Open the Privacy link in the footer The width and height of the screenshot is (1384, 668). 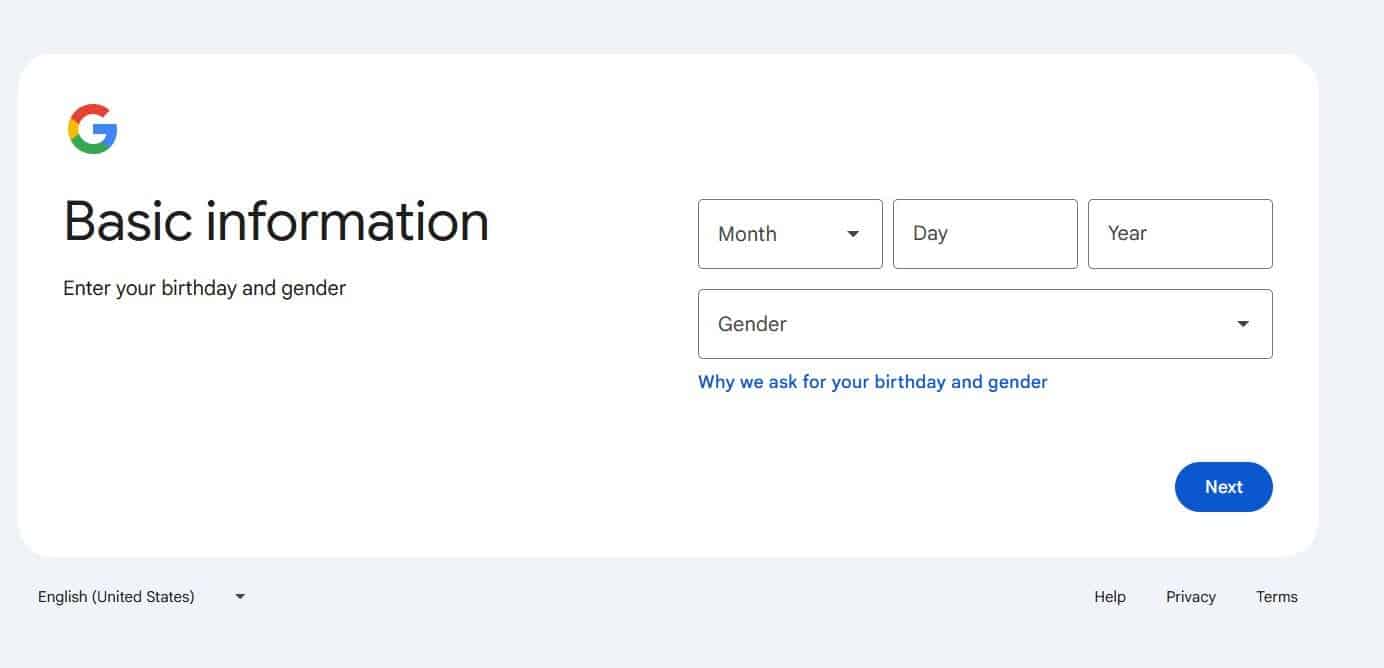(1191, 597)
